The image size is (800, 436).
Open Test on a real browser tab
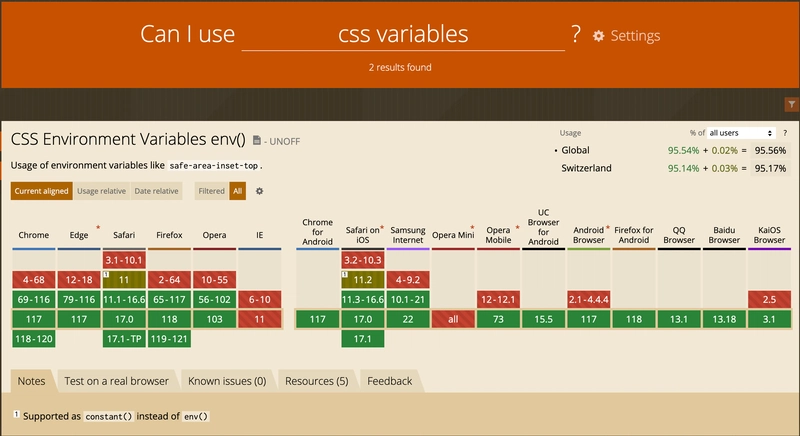pyautogui.click(x=116, y=381)
